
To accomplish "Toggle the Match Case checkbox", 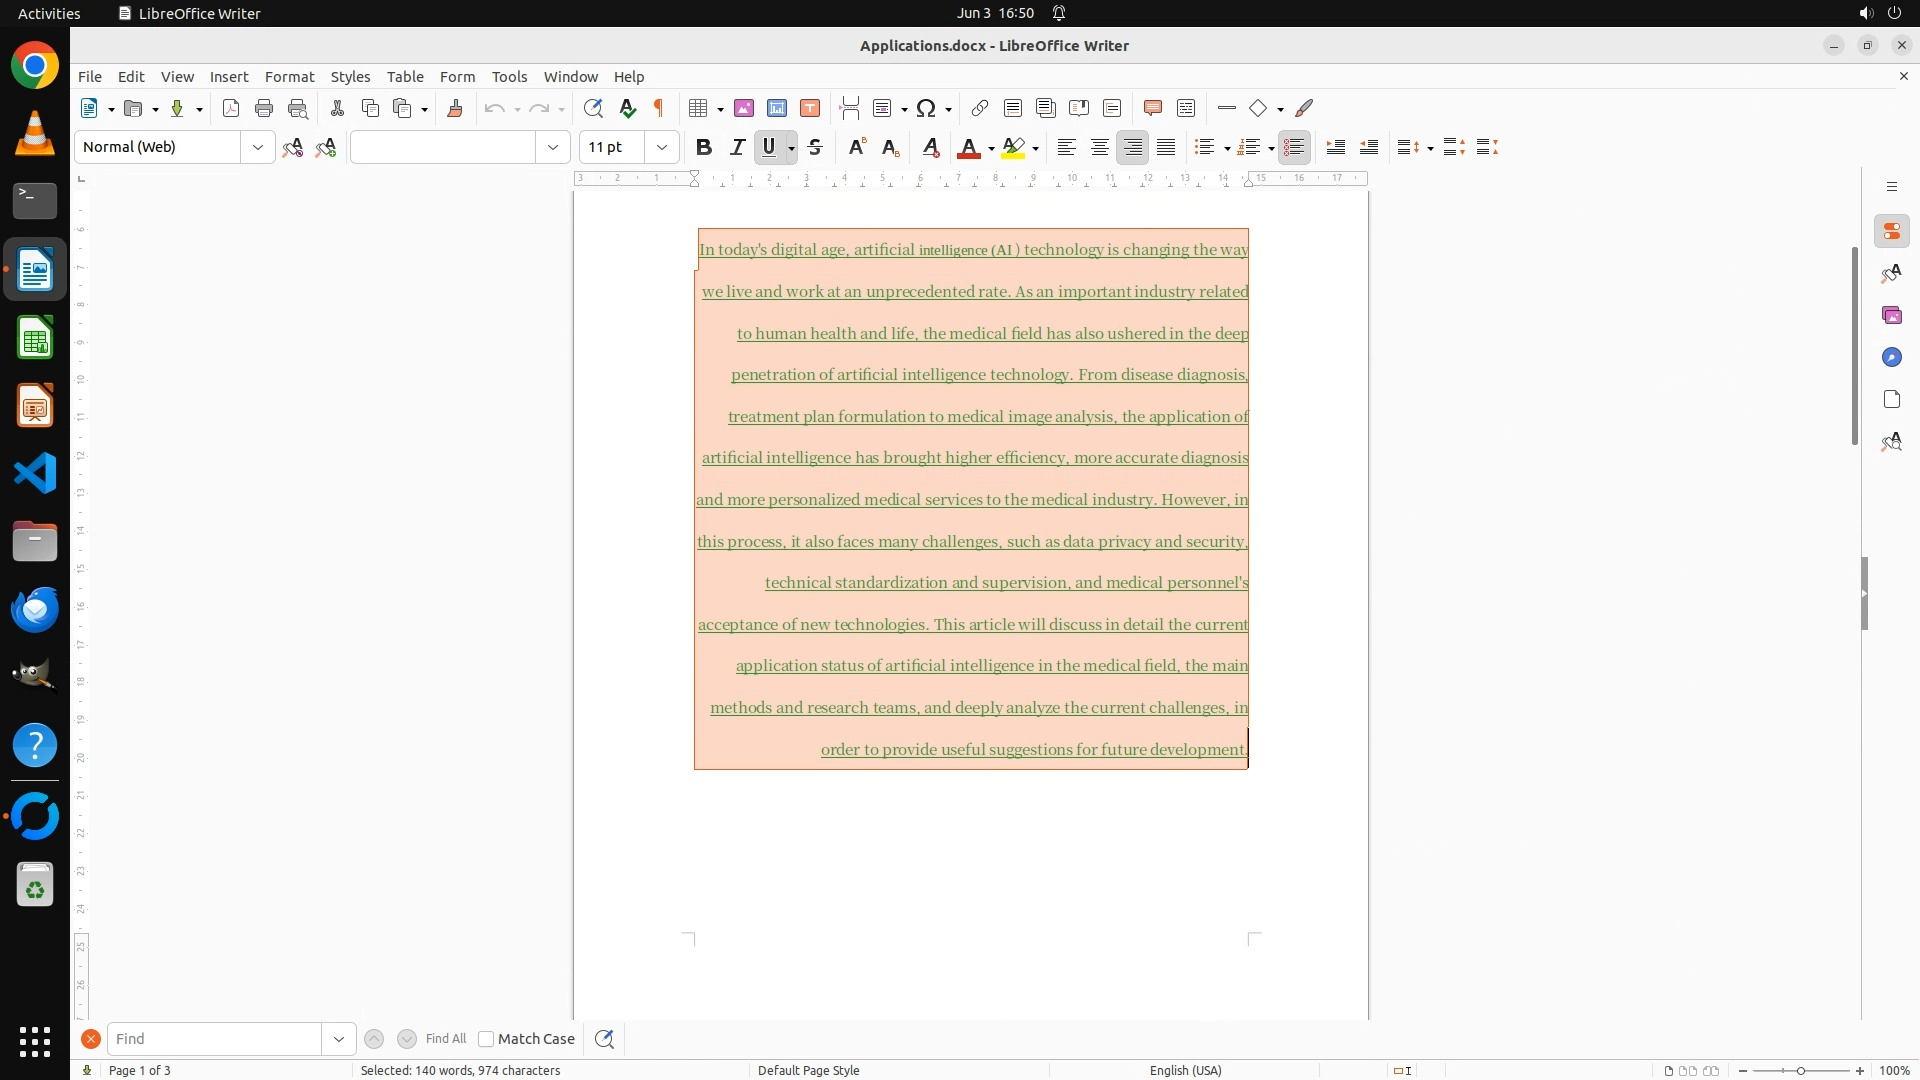I will coord(486,1039).
